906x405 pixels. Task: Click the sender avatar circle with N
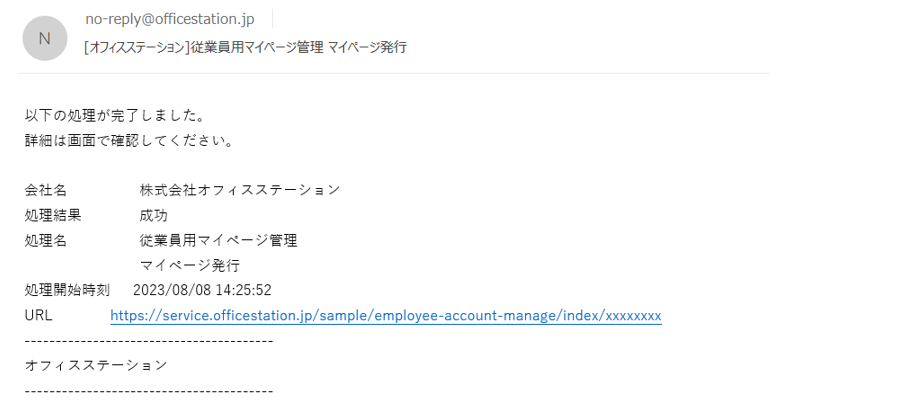point(44,38)
